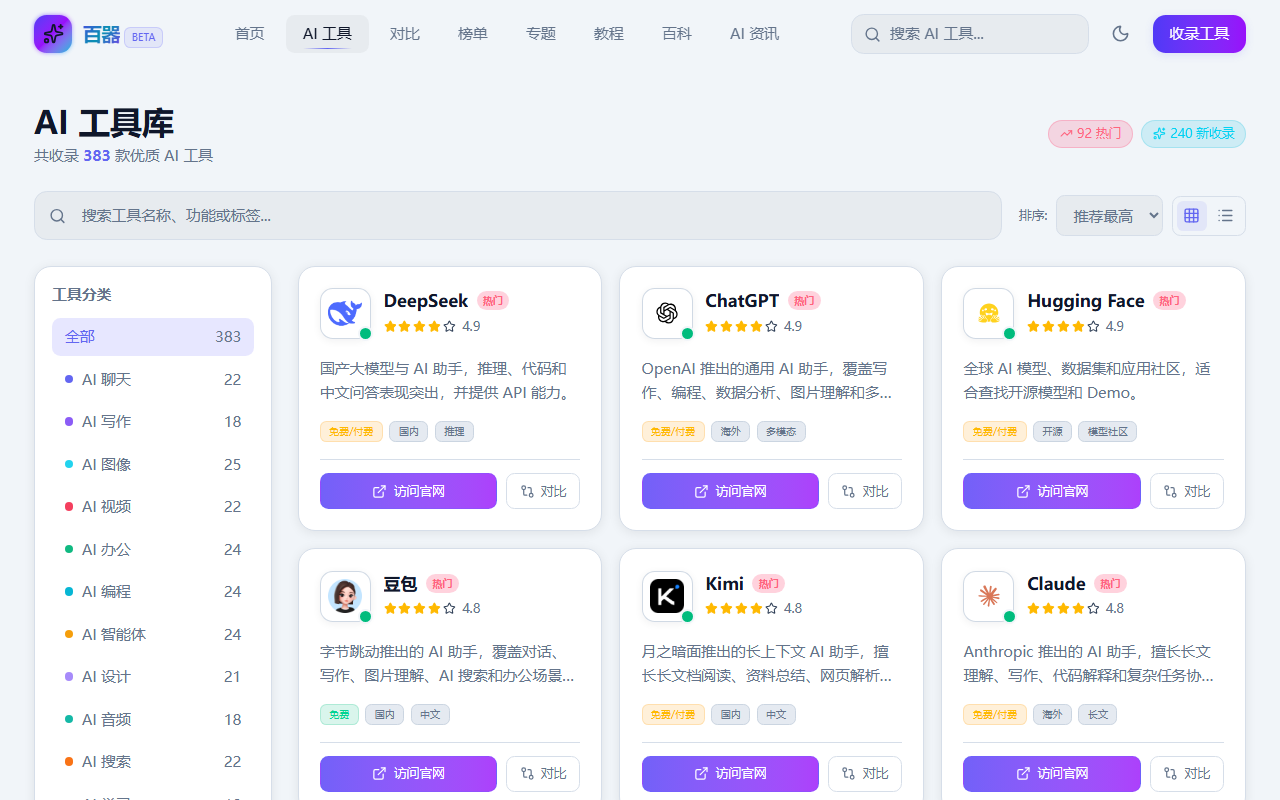
Task: Click the 92 热门 badge
Action: 1090,134
